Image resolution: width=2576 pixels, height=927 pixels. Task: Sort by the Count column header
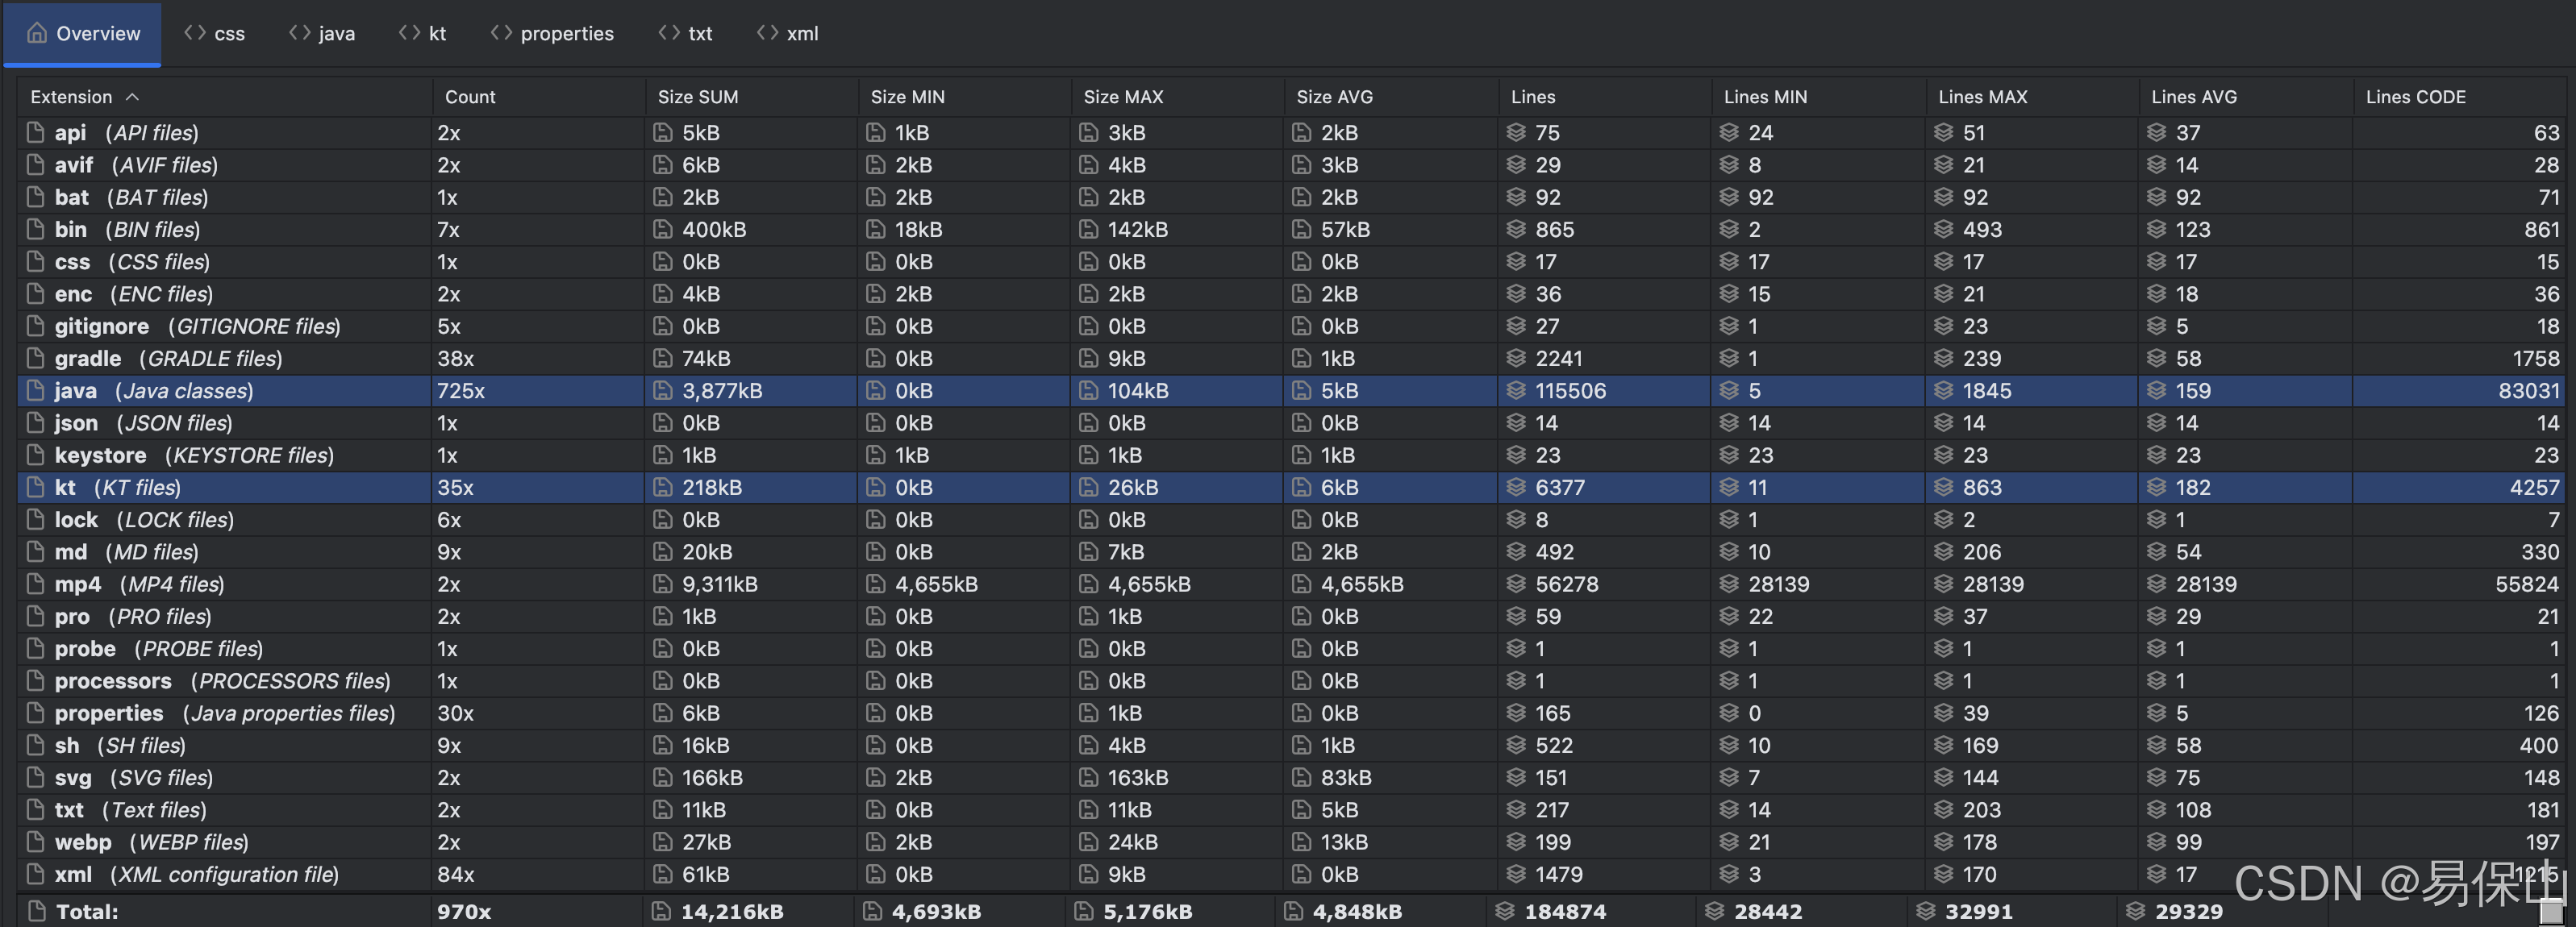470,97
